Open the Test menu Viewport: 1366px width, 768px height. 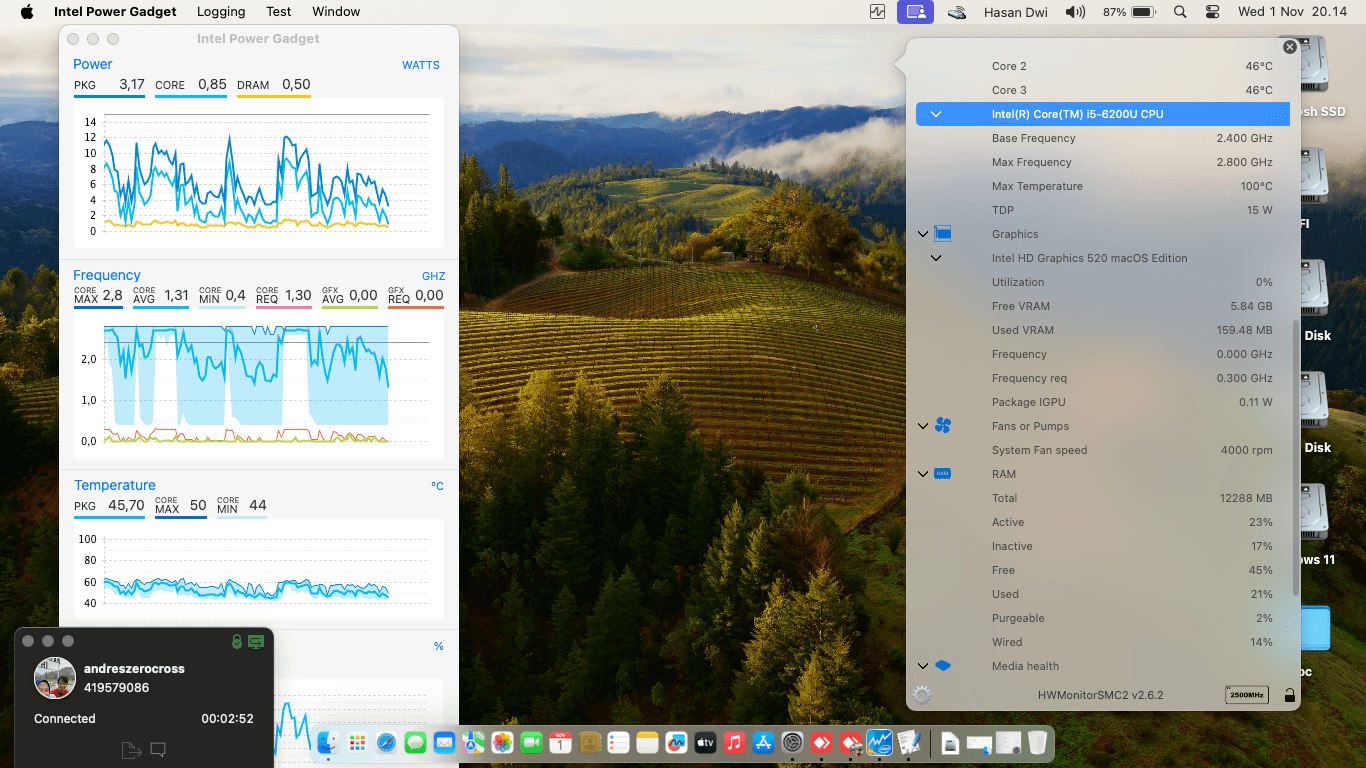pos(279,12)
